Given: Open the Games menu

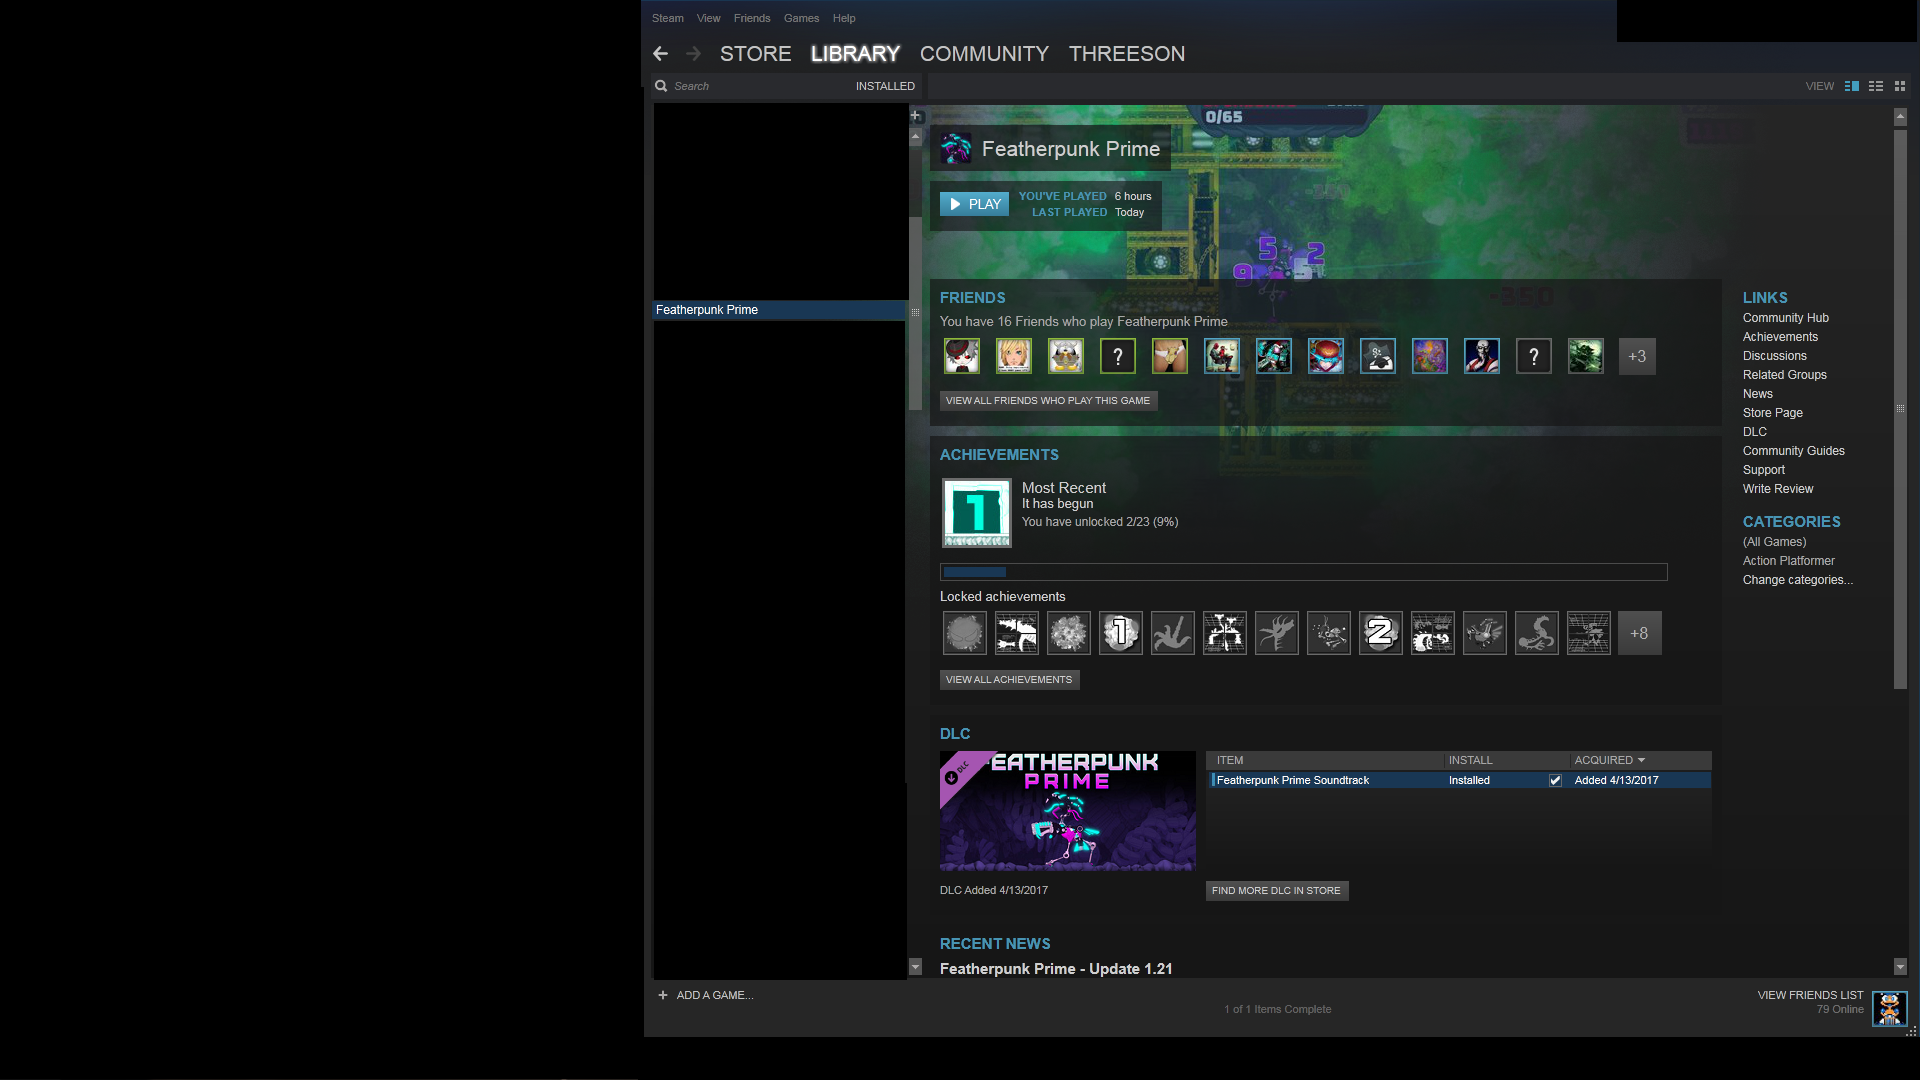Looking at the screenshot, I should [x=801, y=18].
